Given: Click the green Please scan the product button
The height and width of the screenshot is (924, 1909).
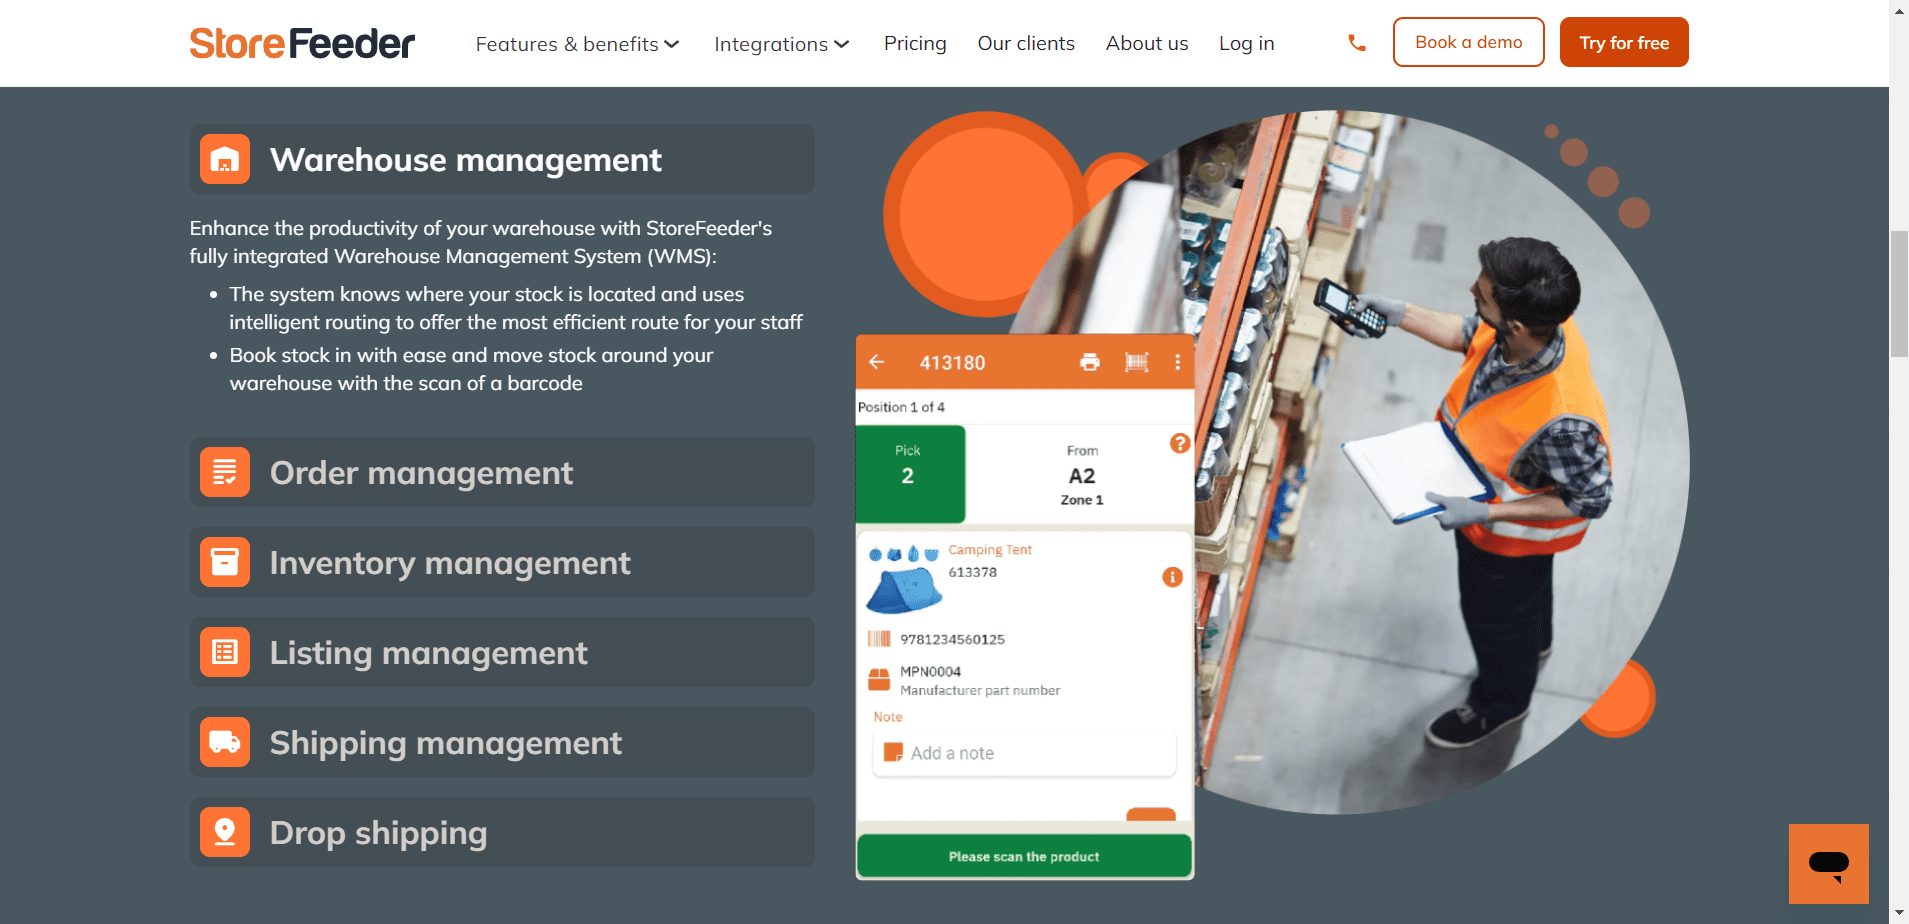Looking at the screenshot, I should click(x=1024, y=856).
